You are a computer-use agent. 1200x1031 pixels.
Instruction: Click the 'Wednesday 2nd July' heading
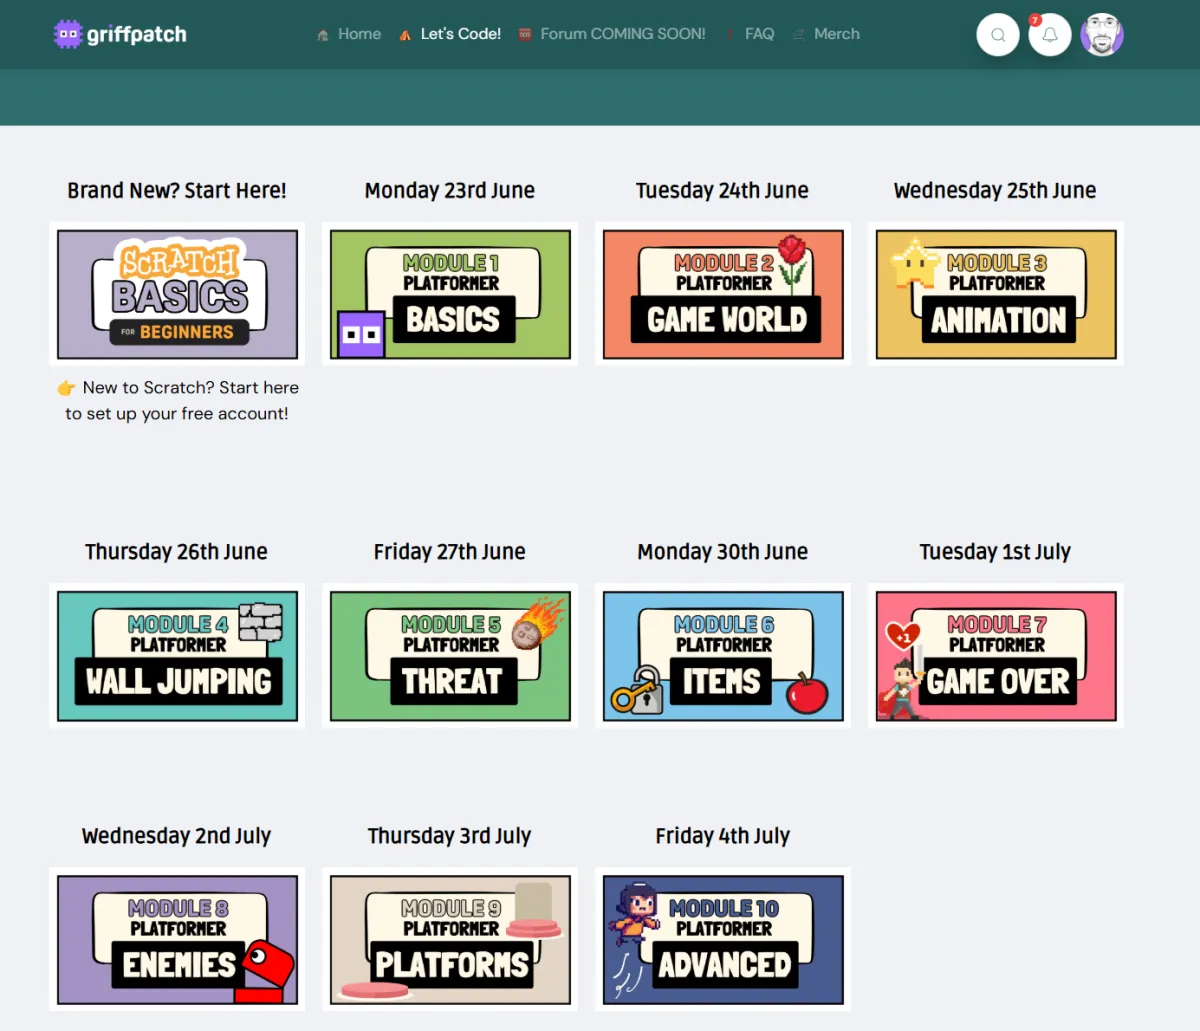click(x=176, y=836)
